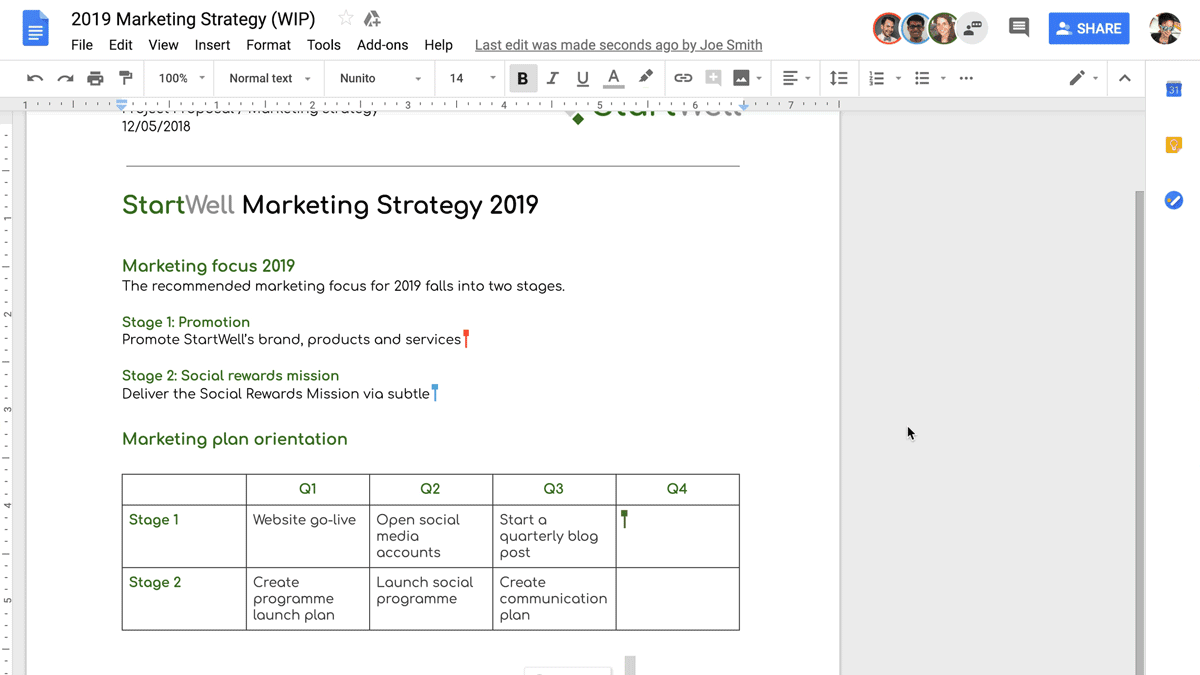The width and height of the screenshot is (1200, 675).
Task: Click the print icon
Action: (93, 78)
